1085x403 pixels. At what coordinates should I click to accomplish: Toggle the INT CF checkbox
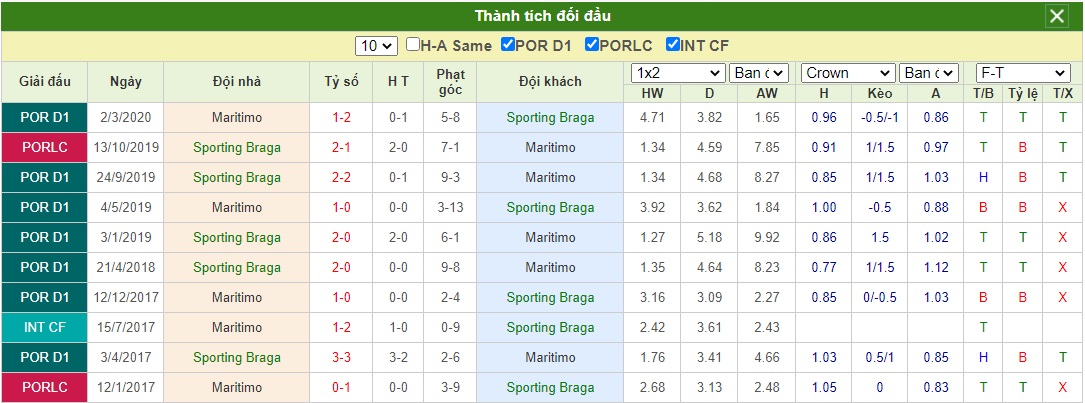point(673,45)
